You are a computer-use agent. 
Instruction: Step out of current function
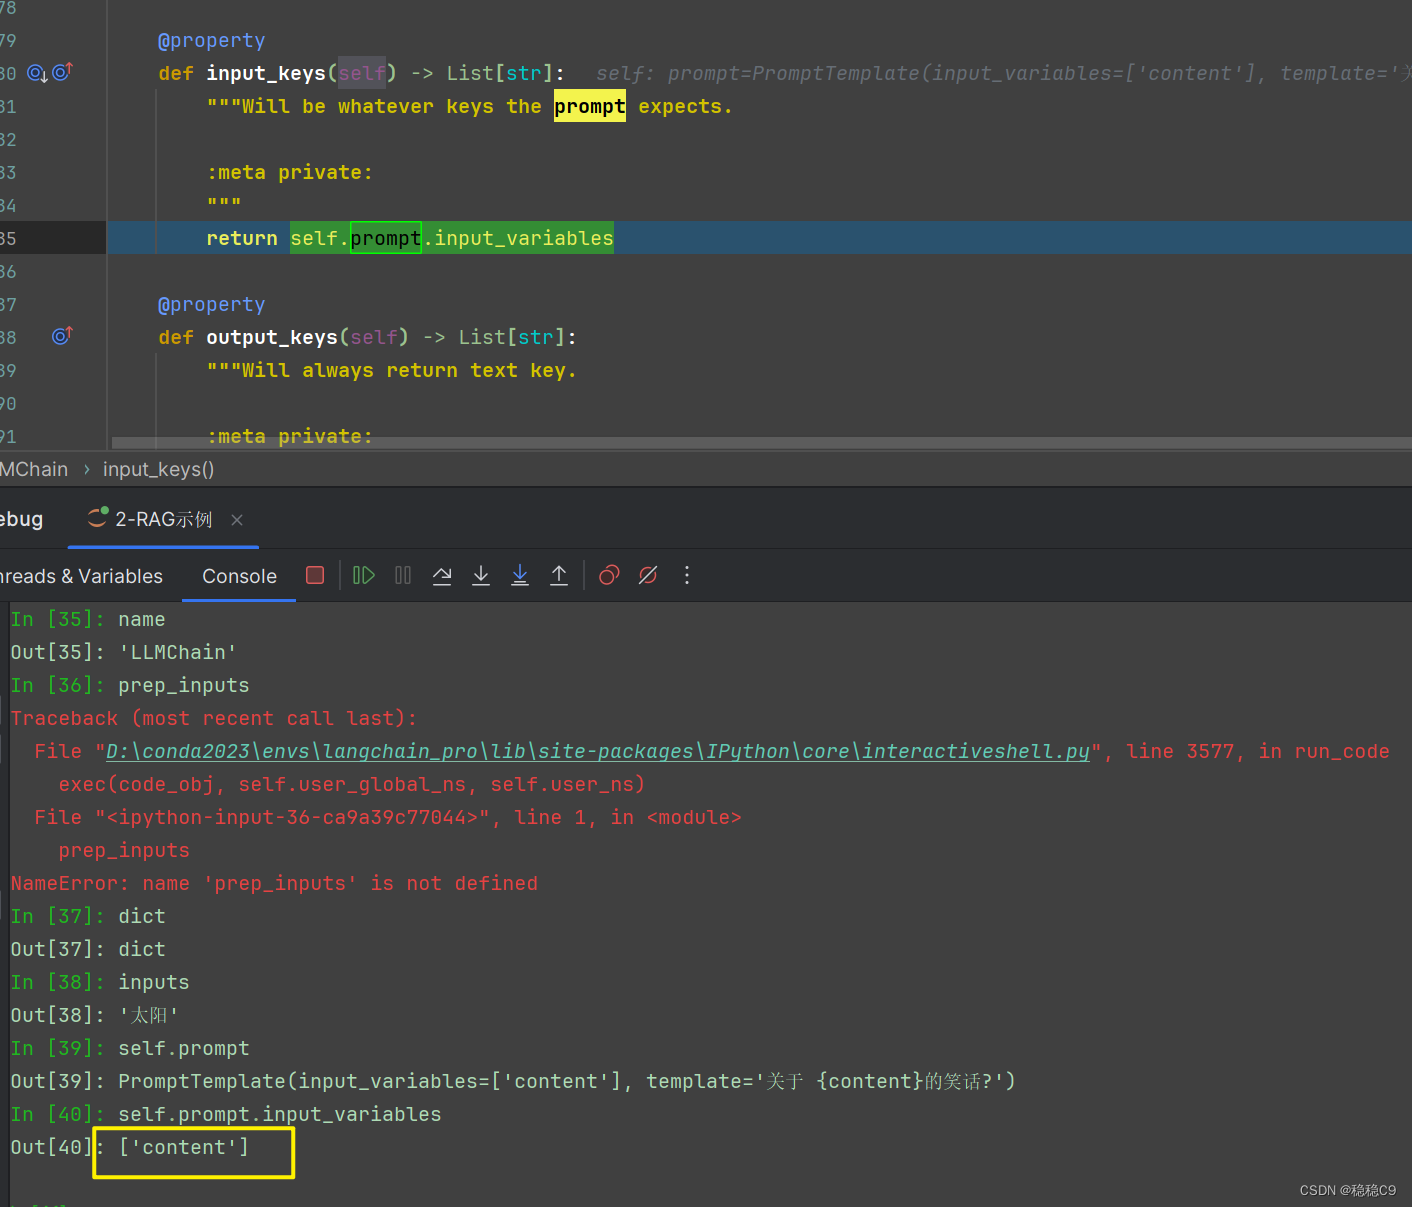559,575
